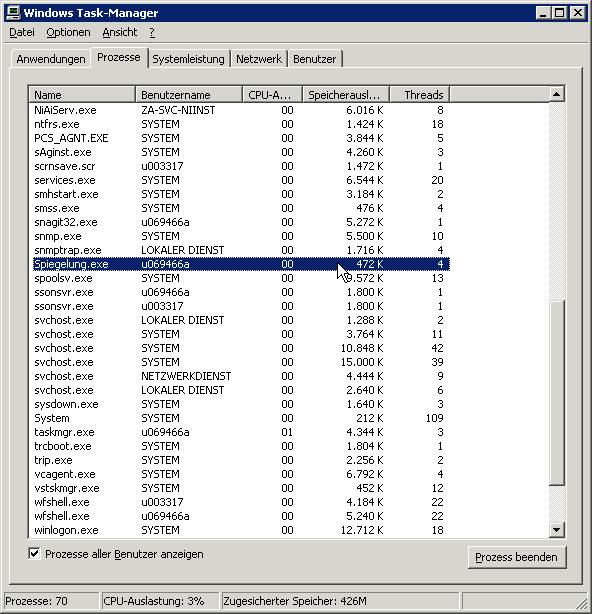The width and height of the screenshot is (592, 614).
Task: Select the taskmgr.exe process row
Action: (239, 432)
